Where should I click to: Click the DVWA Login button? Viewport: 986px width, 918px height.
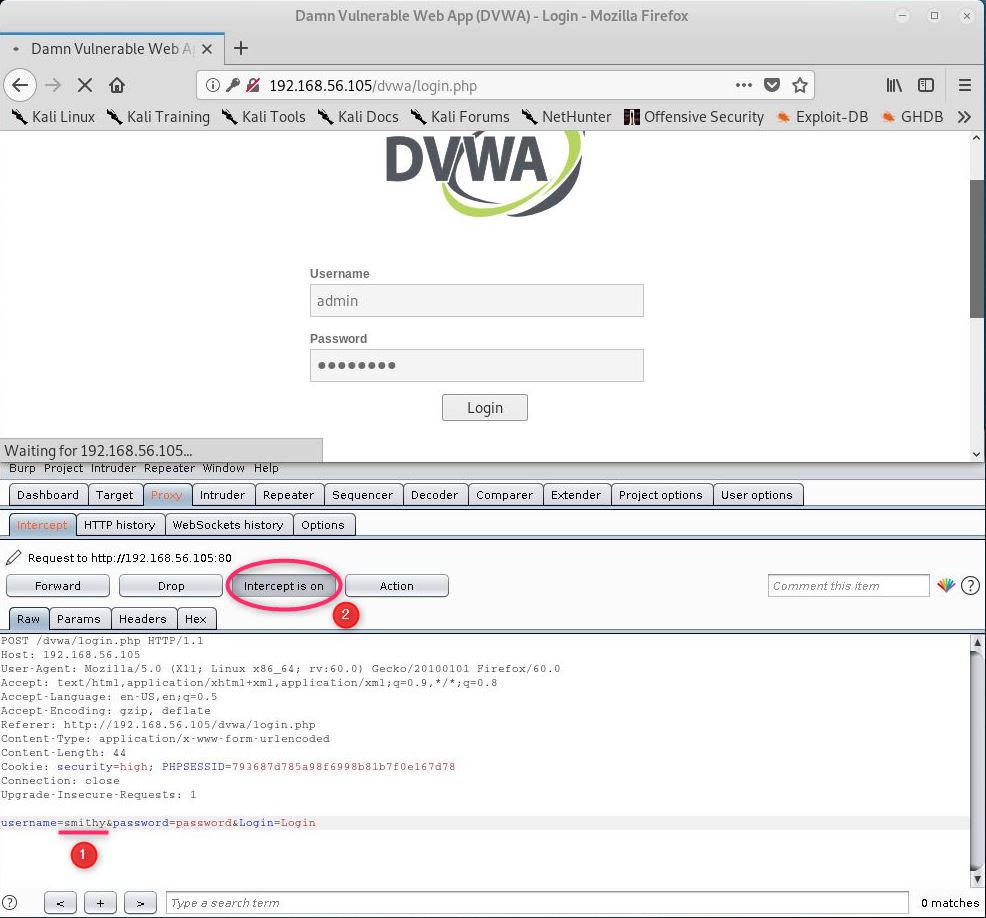(x=485, y=407)
